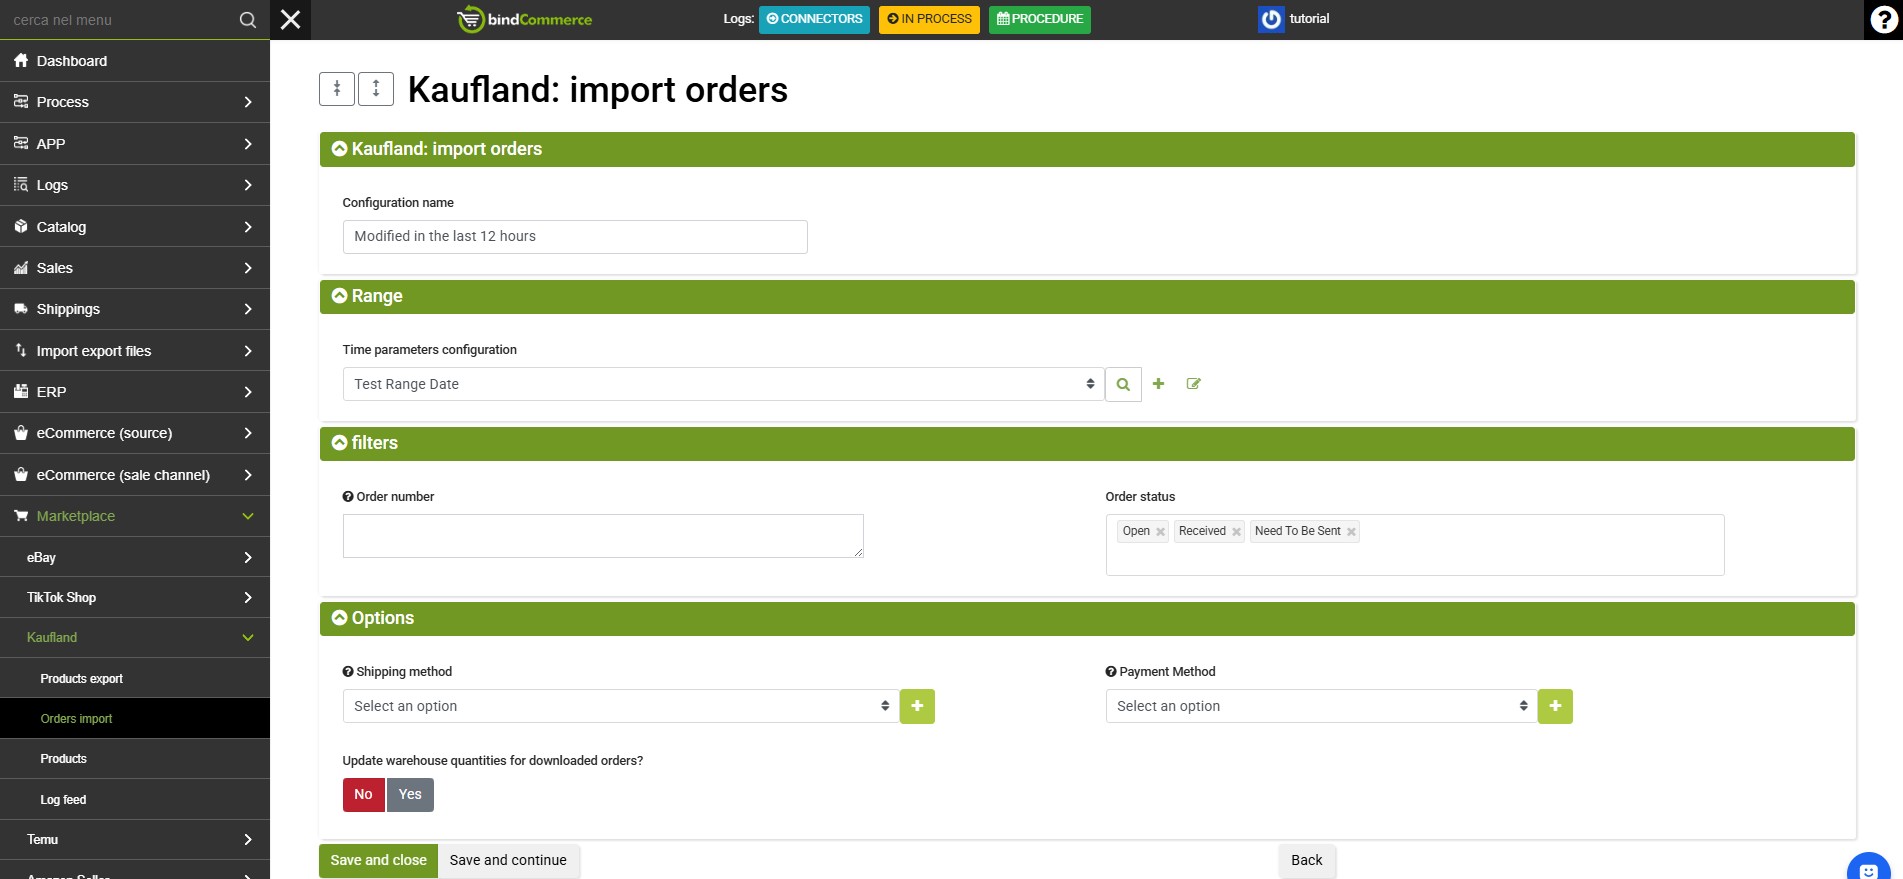Open Kaufland Orders import
Viewport: 1903px width, 879px height.
click(x=135, y=718)
